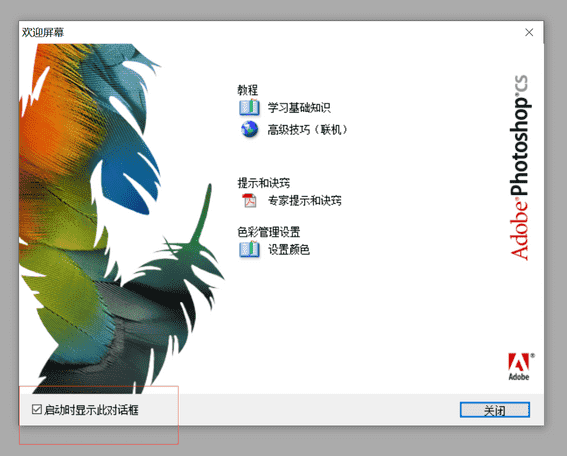This screenshot has width=567, height=456.
Task: Open the 设置颜色 link
Action: (289, 250)
